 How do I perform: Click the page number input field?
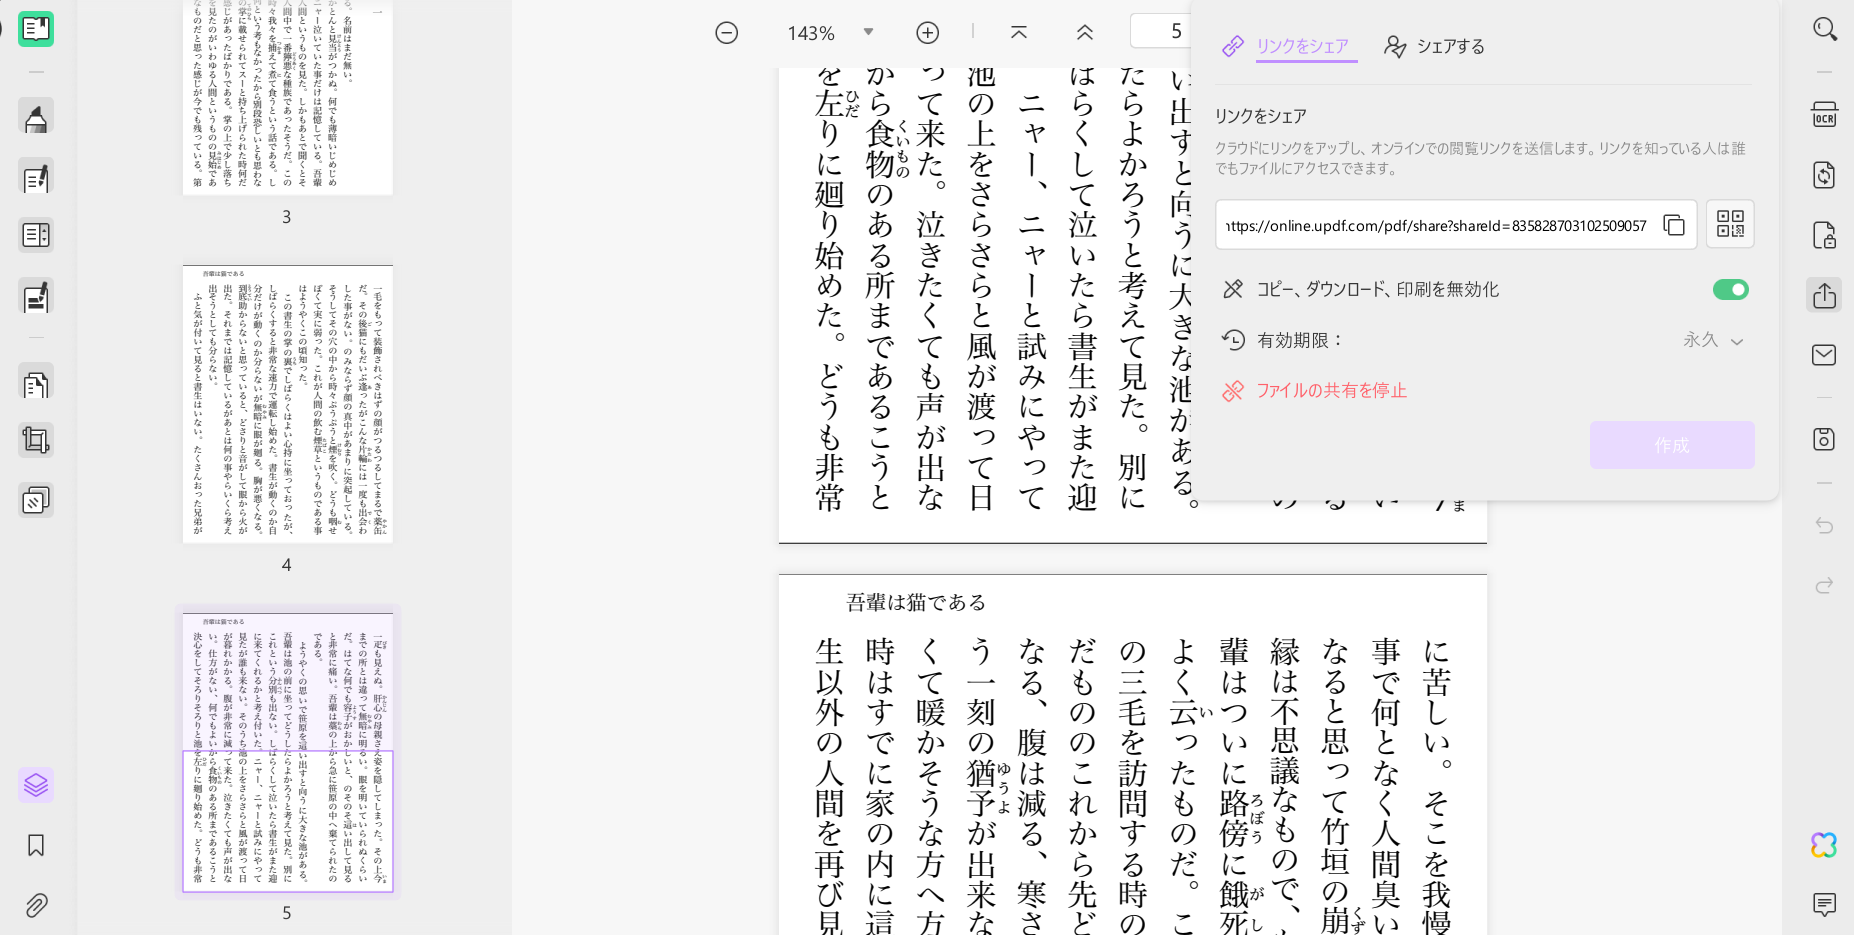[x=1160, y=31]
